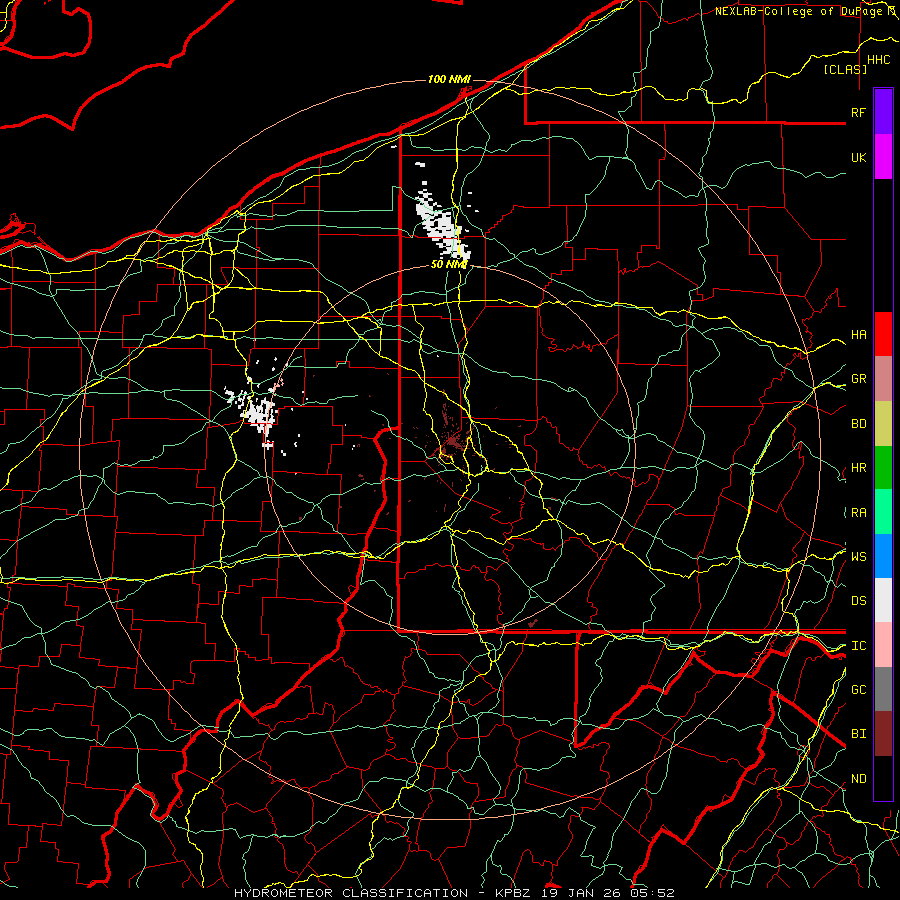Screen dimensions: 900x900
Task: Click the 05:52 timestamp
Action: pos(652,893)
